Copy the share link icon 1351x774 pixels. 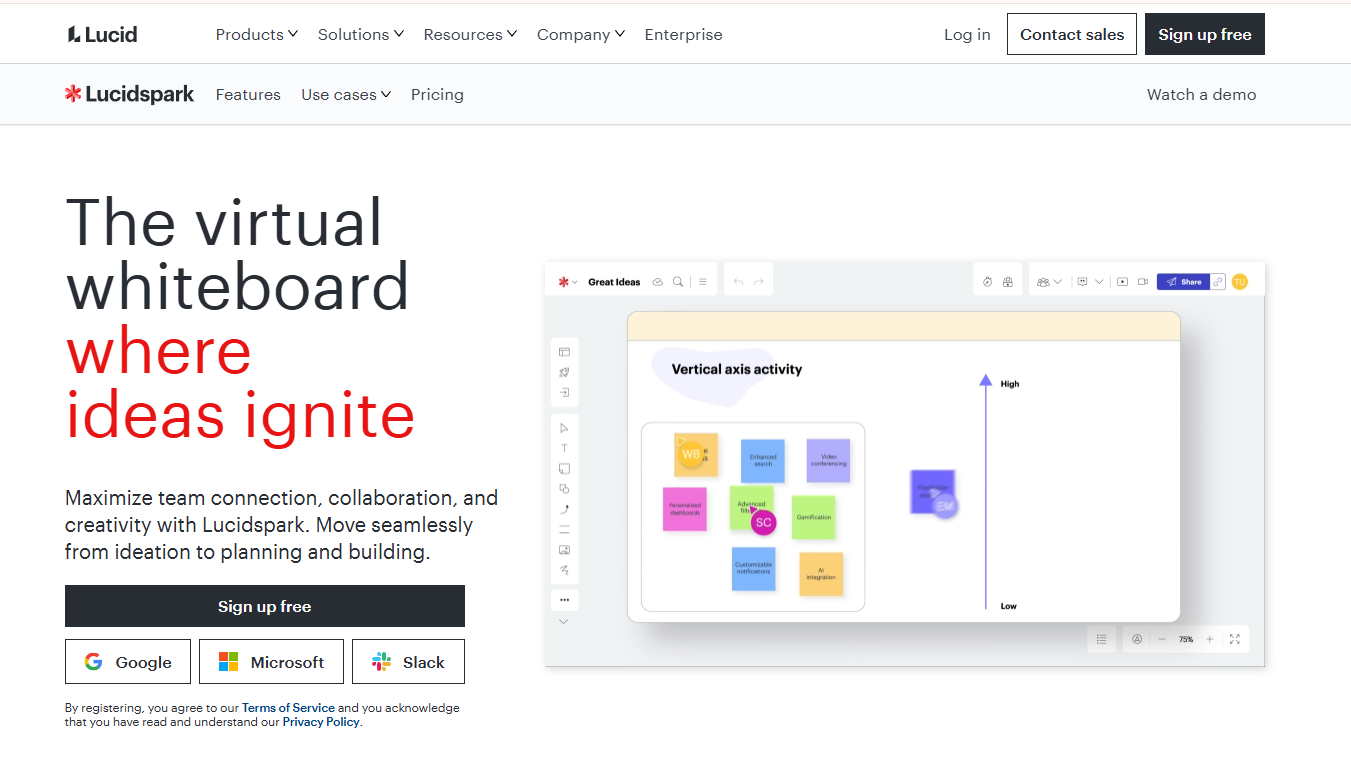click(1218, 282)
